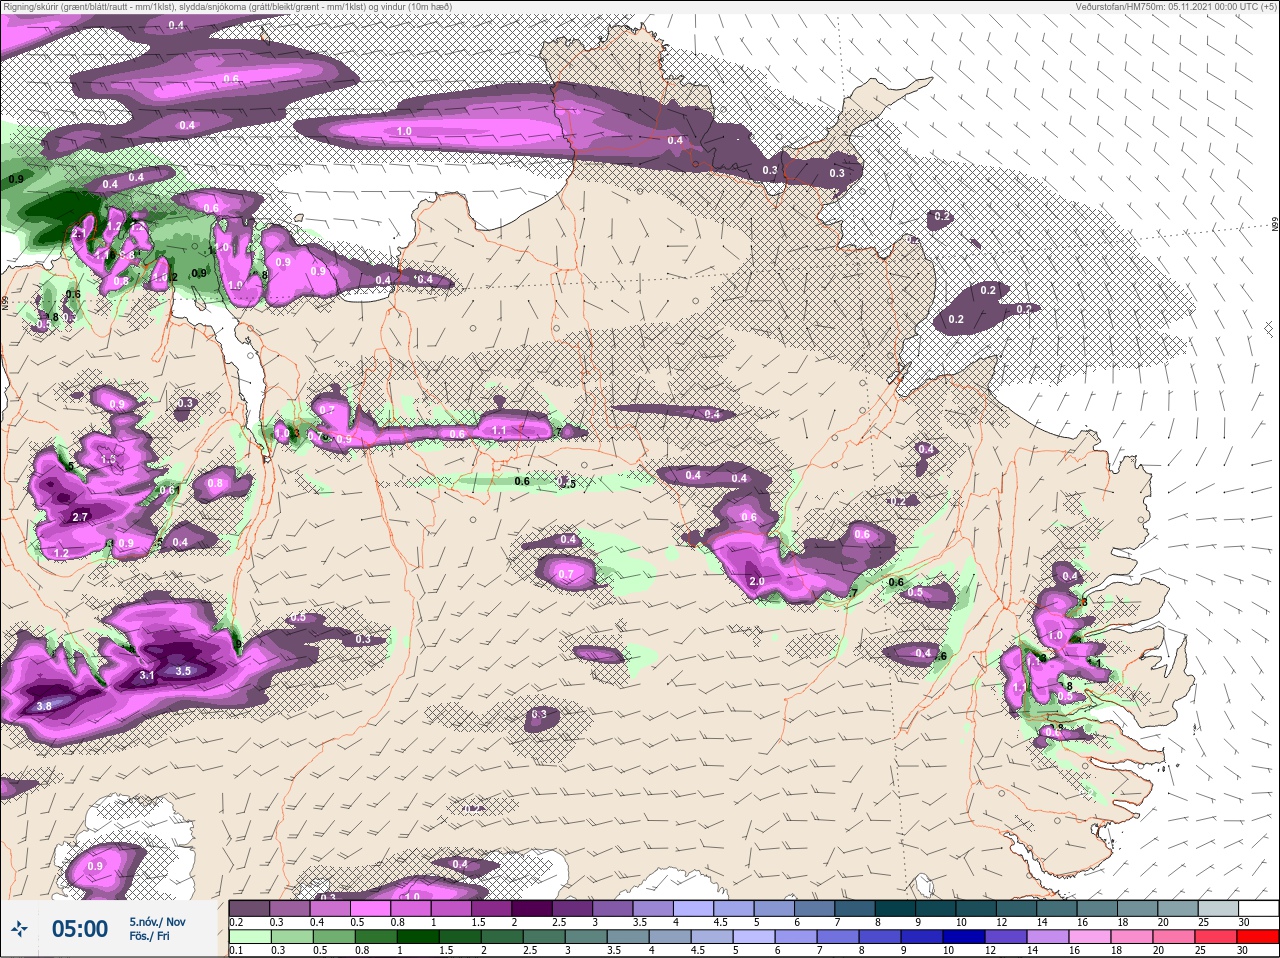Click the Veðurstofan compass logo icon
1280x958 pixels.
click(19, 930)
